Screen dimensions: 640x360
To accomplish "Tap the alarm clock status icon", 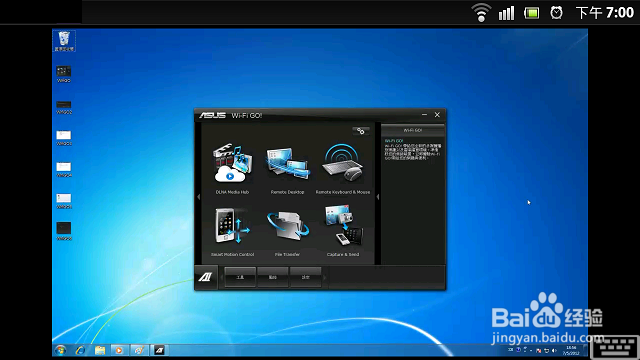I will pyautogui.click(x=556, y=13).
